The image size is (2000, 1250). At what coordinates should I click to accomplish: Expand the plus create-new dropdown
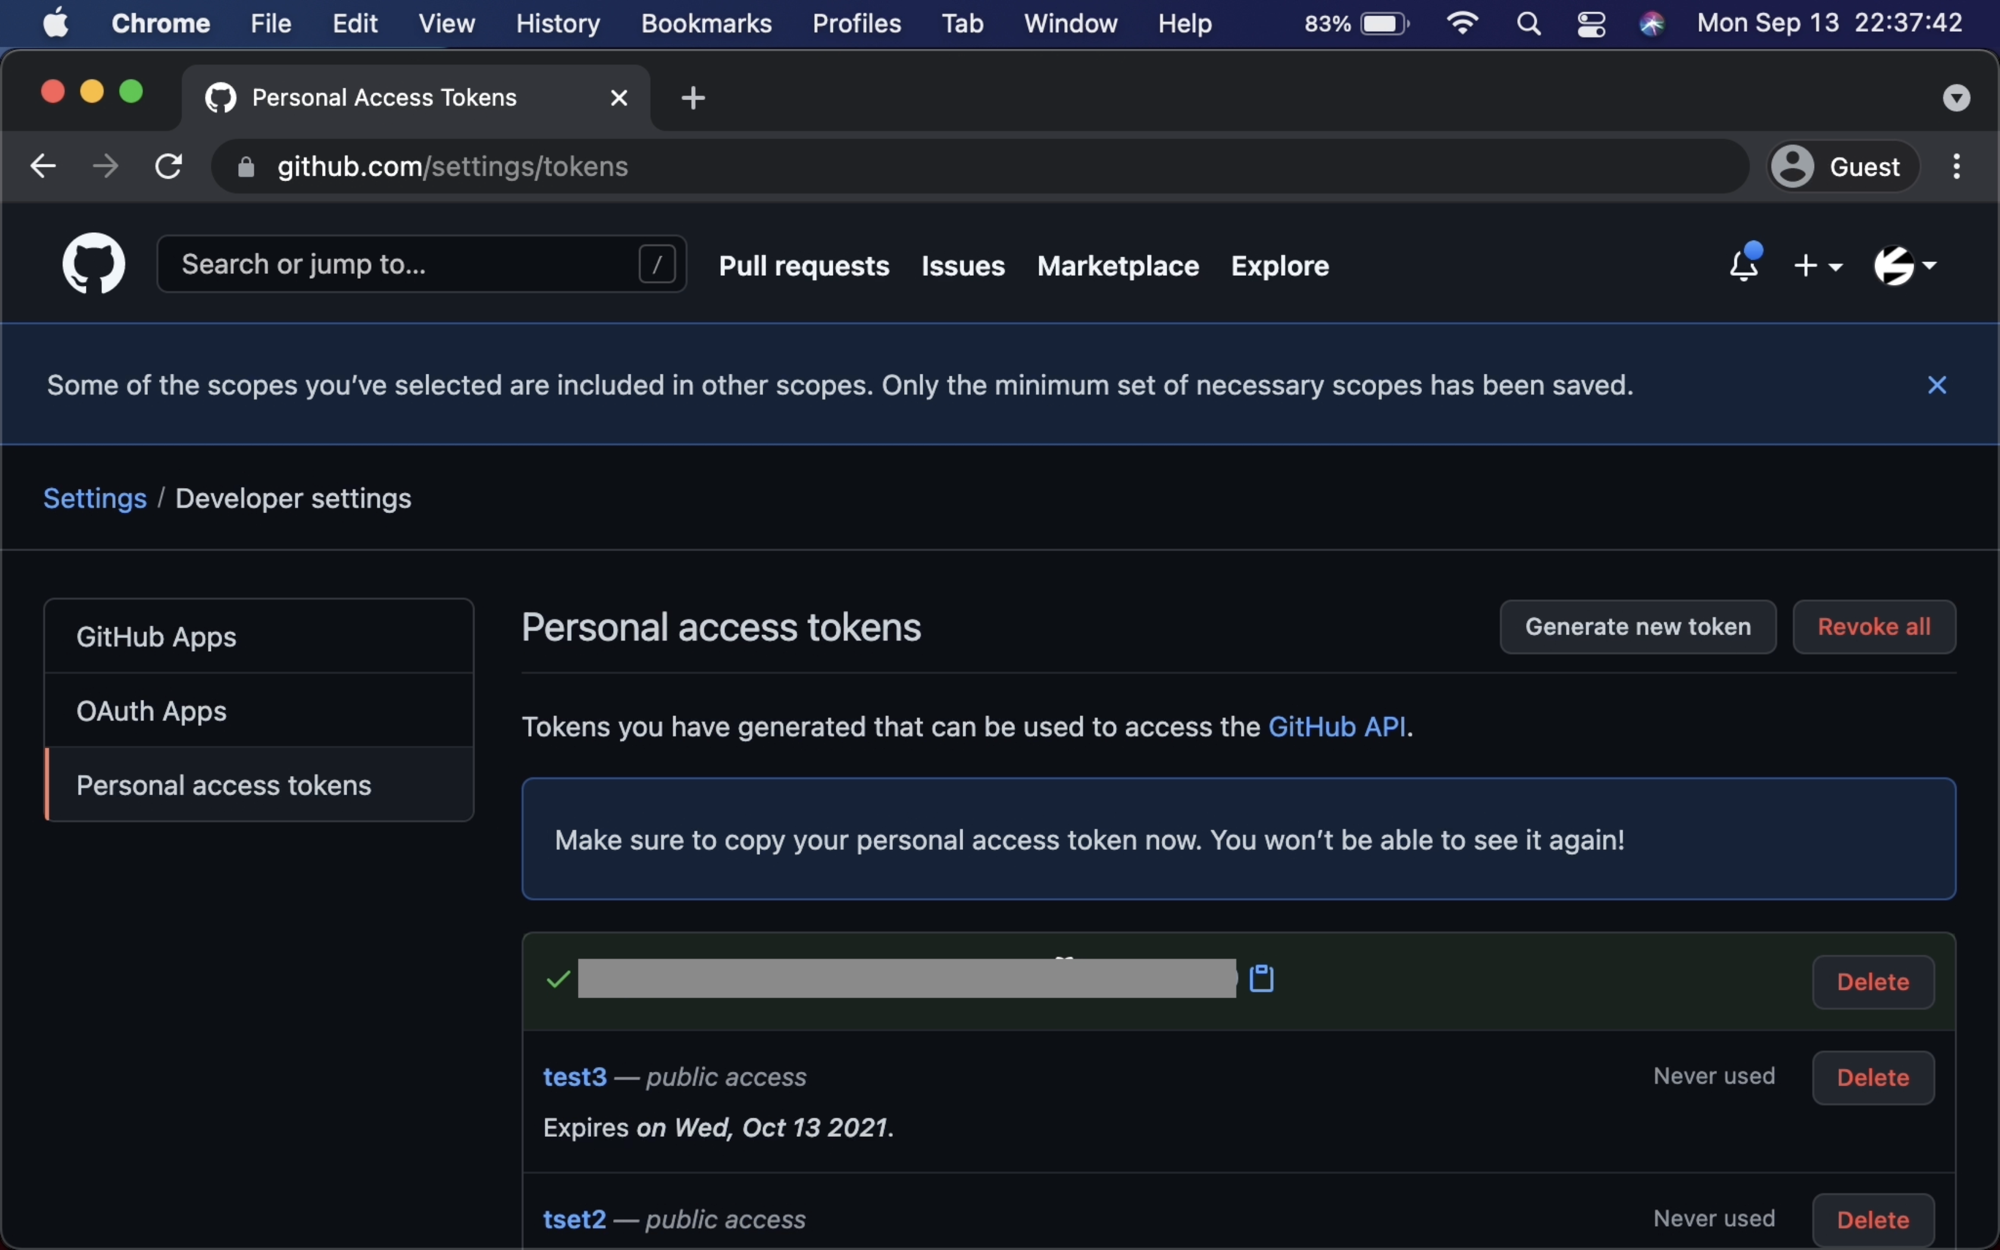1817,265
